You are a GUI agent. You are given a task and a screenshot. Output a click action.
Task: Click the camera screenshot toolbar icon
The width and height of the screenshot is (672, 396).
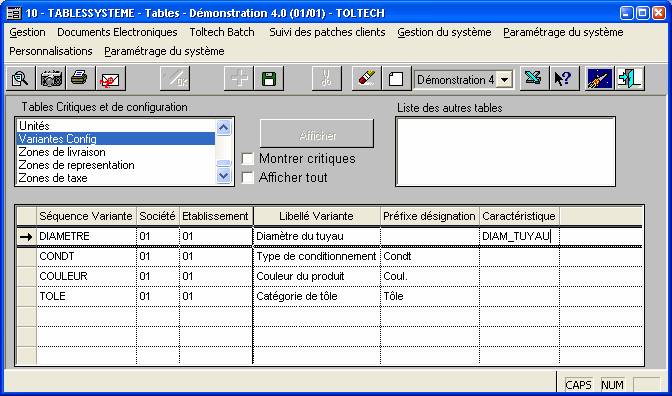coord(51,78)
